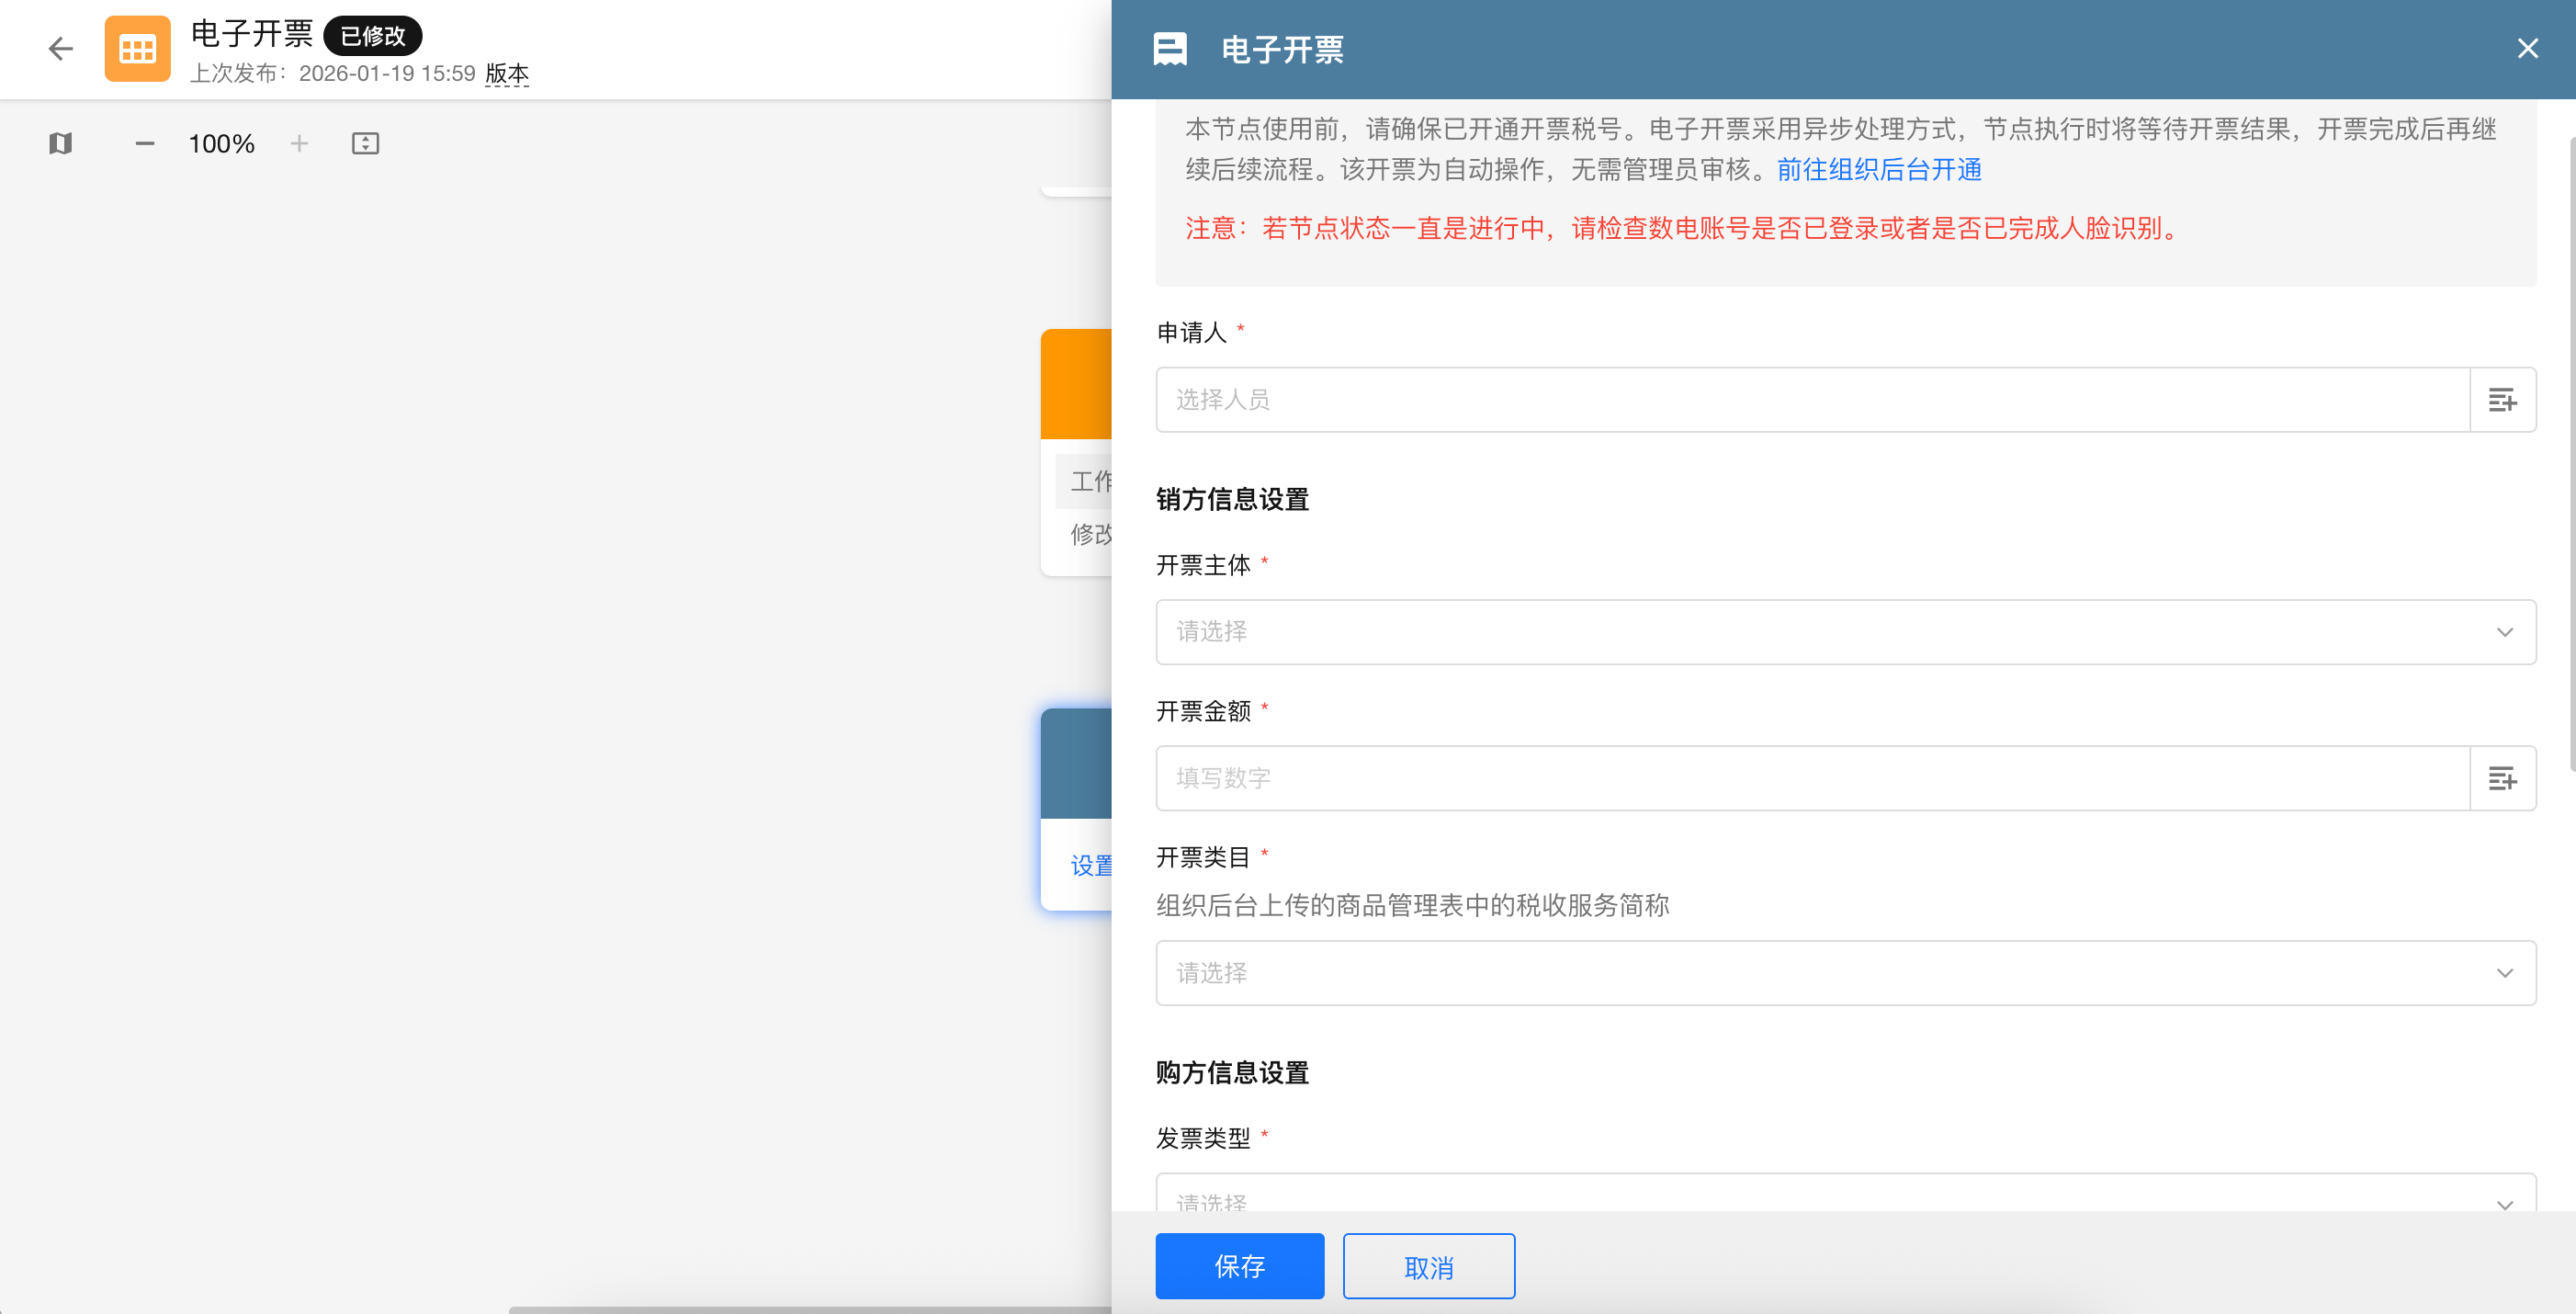
Task: Click the invoice icon in panel header
Action: pyautogui.click(x=1170, y=48)
